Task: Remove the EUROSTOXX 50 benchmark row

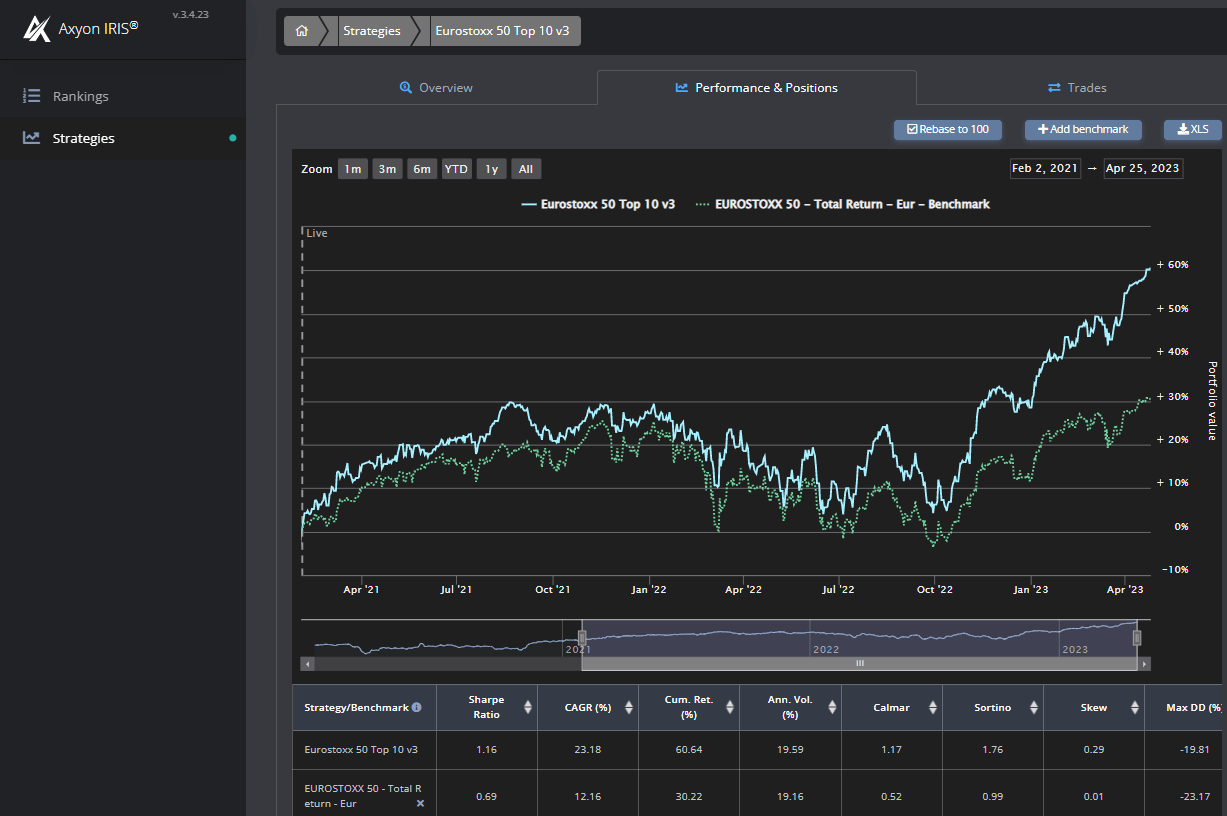Action: tap(420, 803)
